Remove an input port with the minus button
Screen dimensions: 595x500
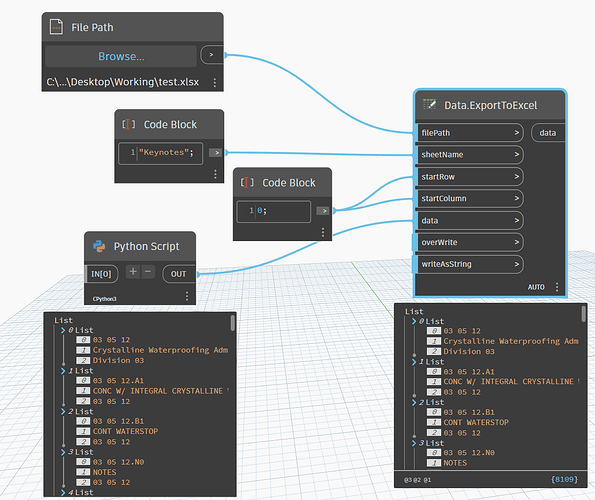pos(148,272)
